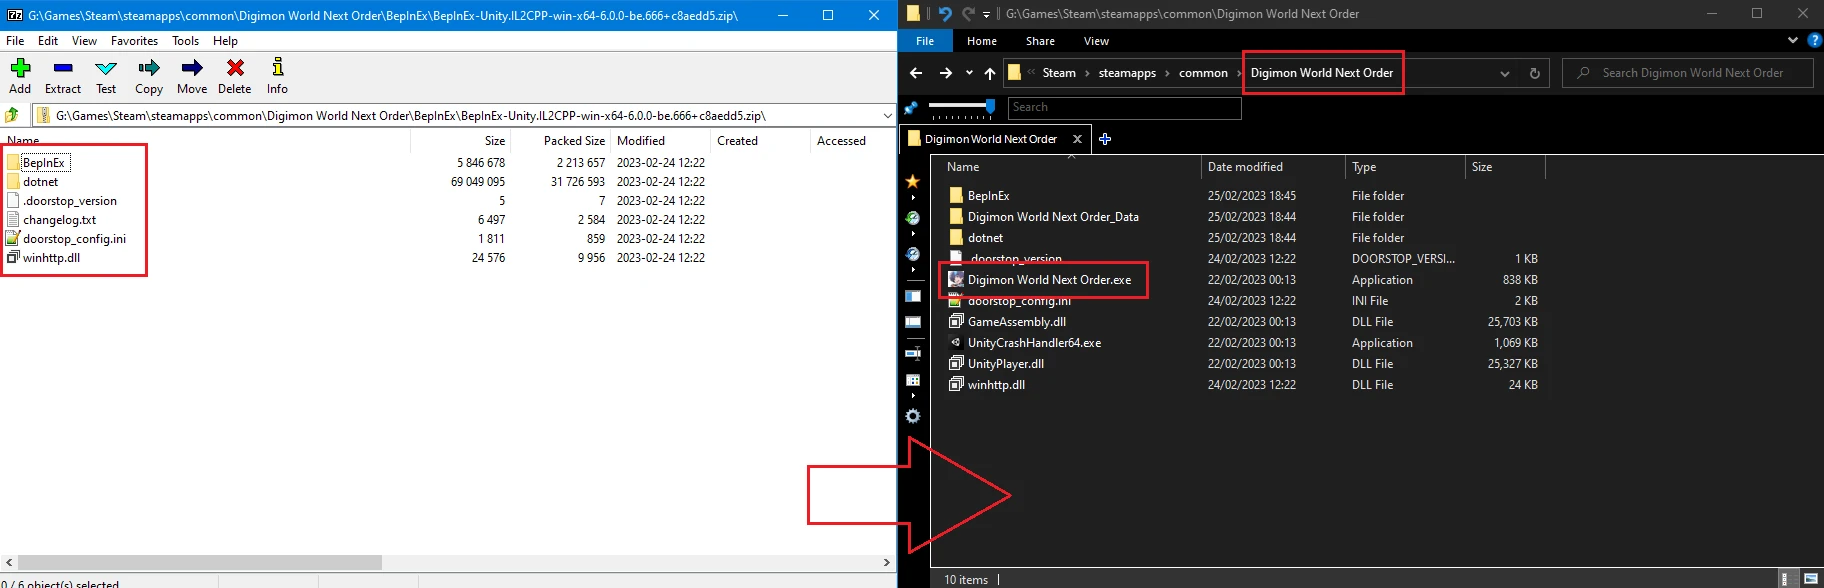Viewport: 1824px width, 588px height.
Task: Add a new Explorer tab with plus icon
Action: [x=1105, y=139]
